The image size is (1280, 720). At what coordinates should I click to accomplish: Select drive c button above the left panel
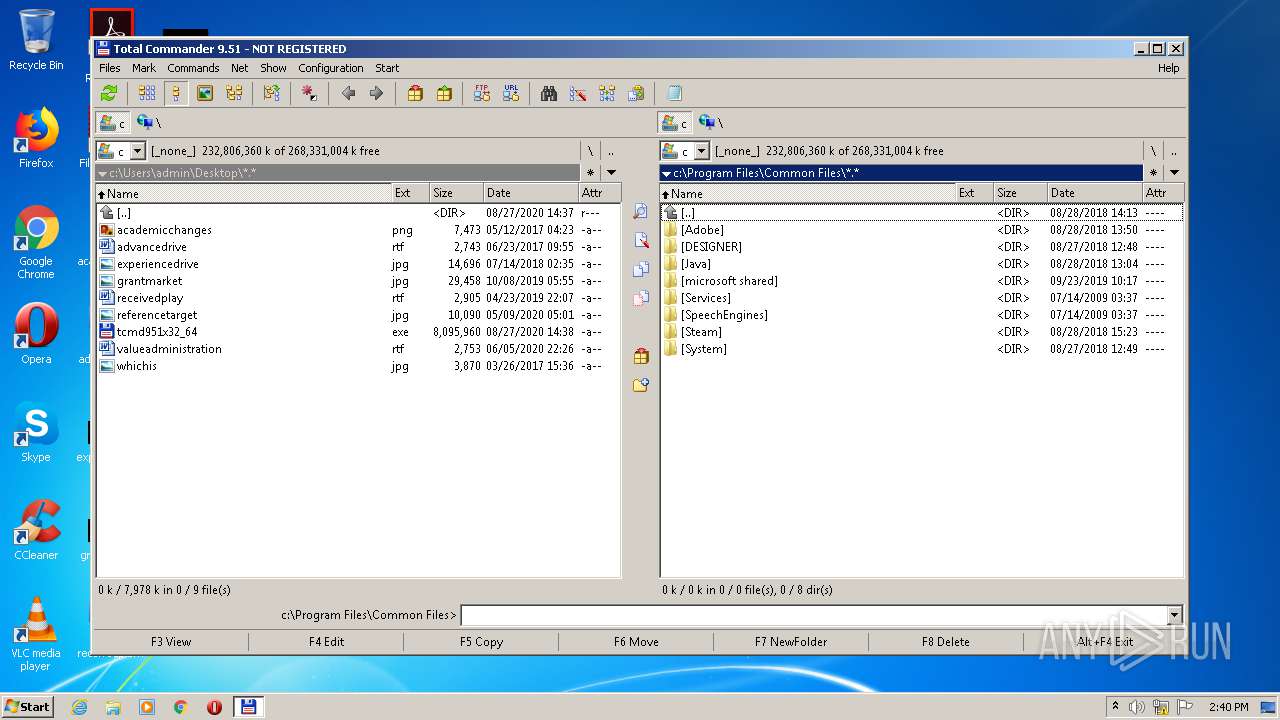(113, 122)
